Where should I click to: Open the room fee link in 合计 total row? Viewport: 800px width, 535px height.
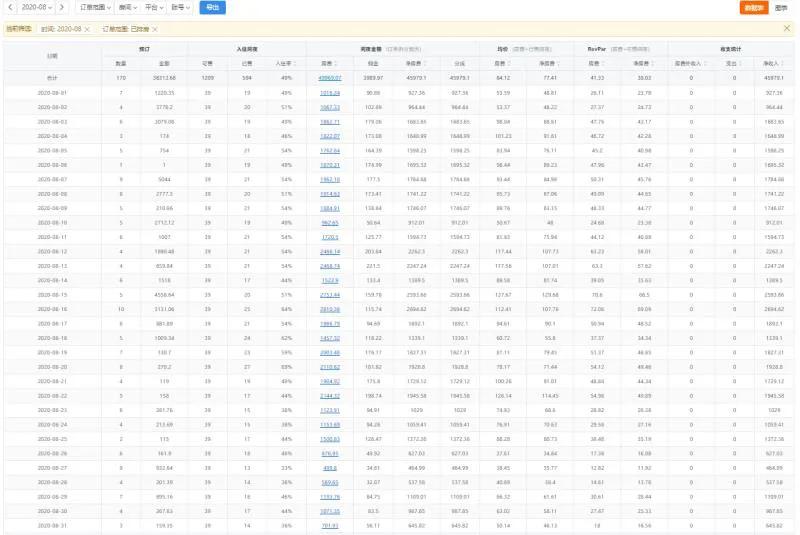pos(330,78)
